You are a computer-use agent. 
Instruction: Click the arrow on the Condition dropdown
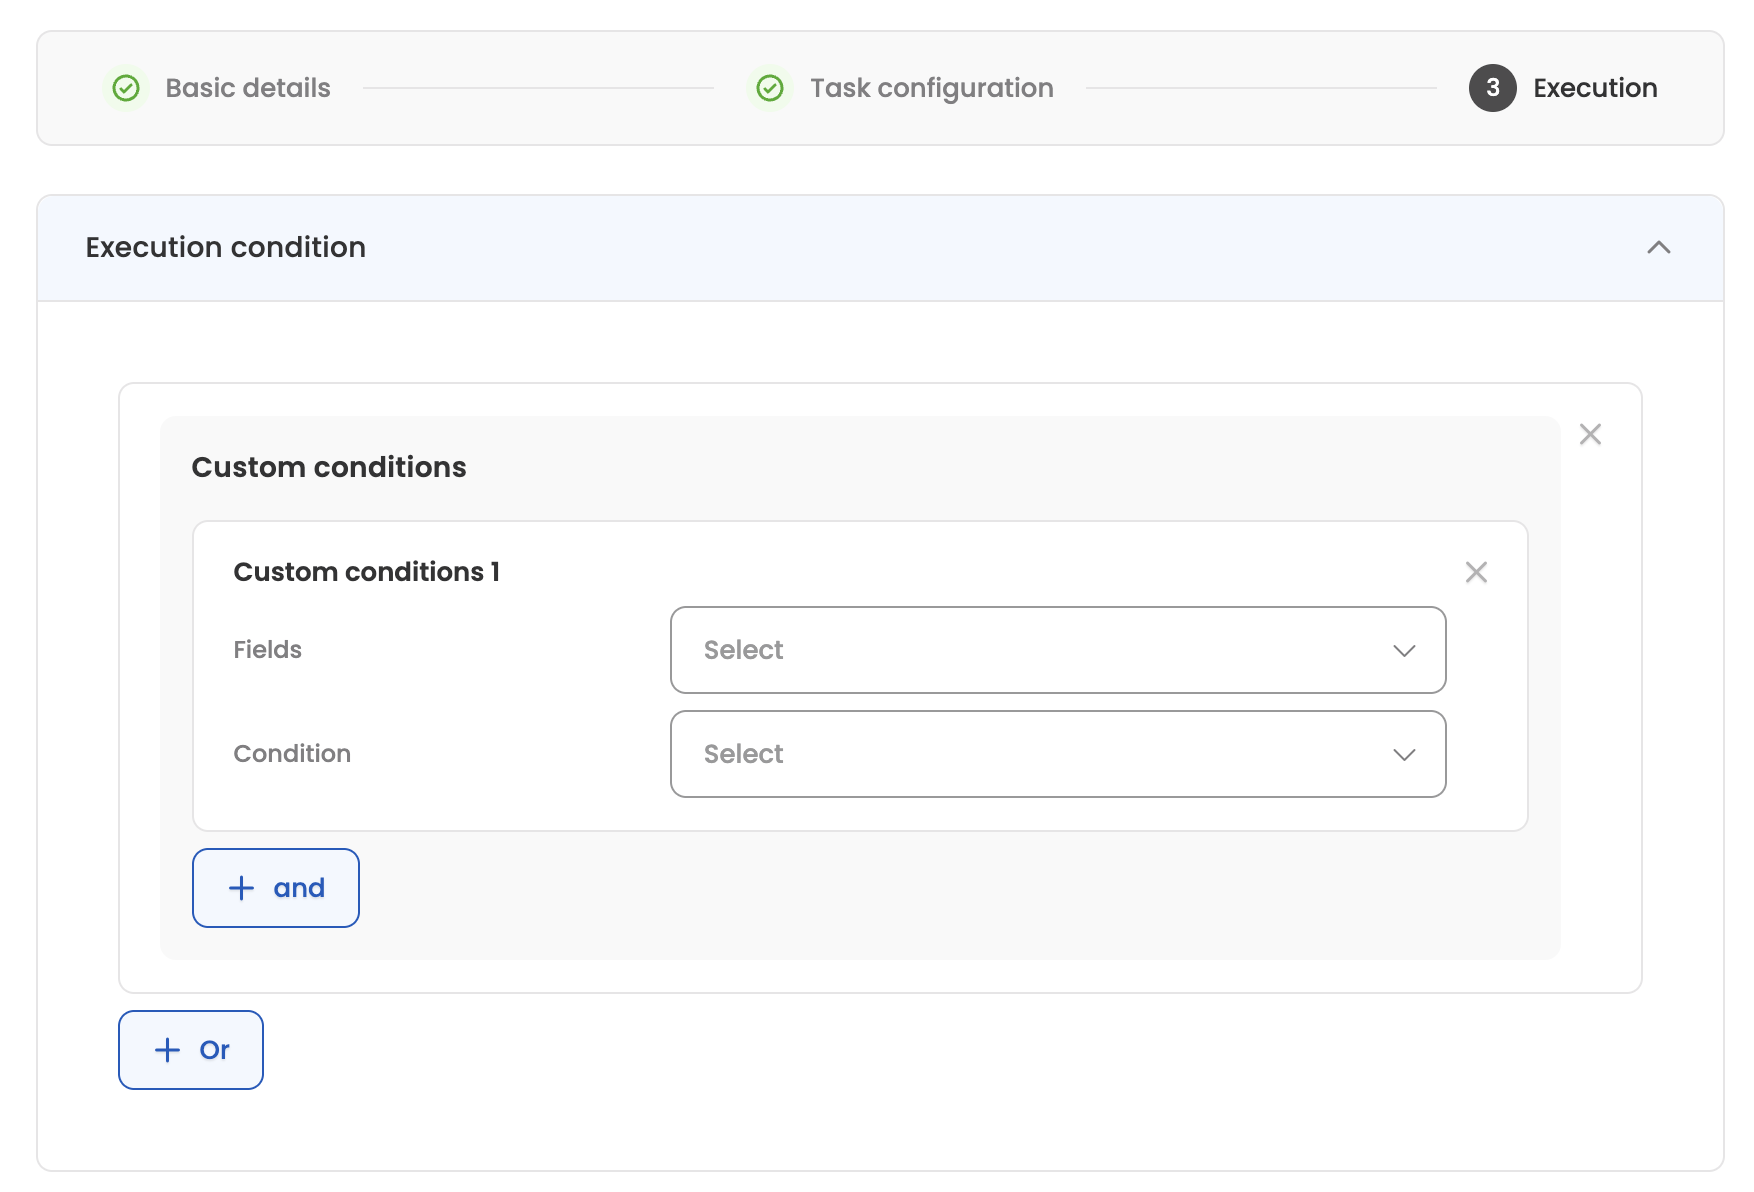1404,755
